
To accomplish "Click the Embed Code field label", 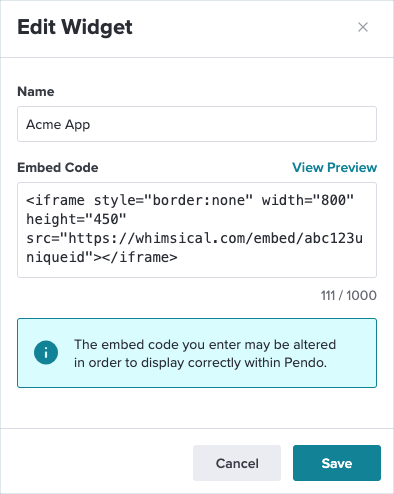I will (58, 167).
